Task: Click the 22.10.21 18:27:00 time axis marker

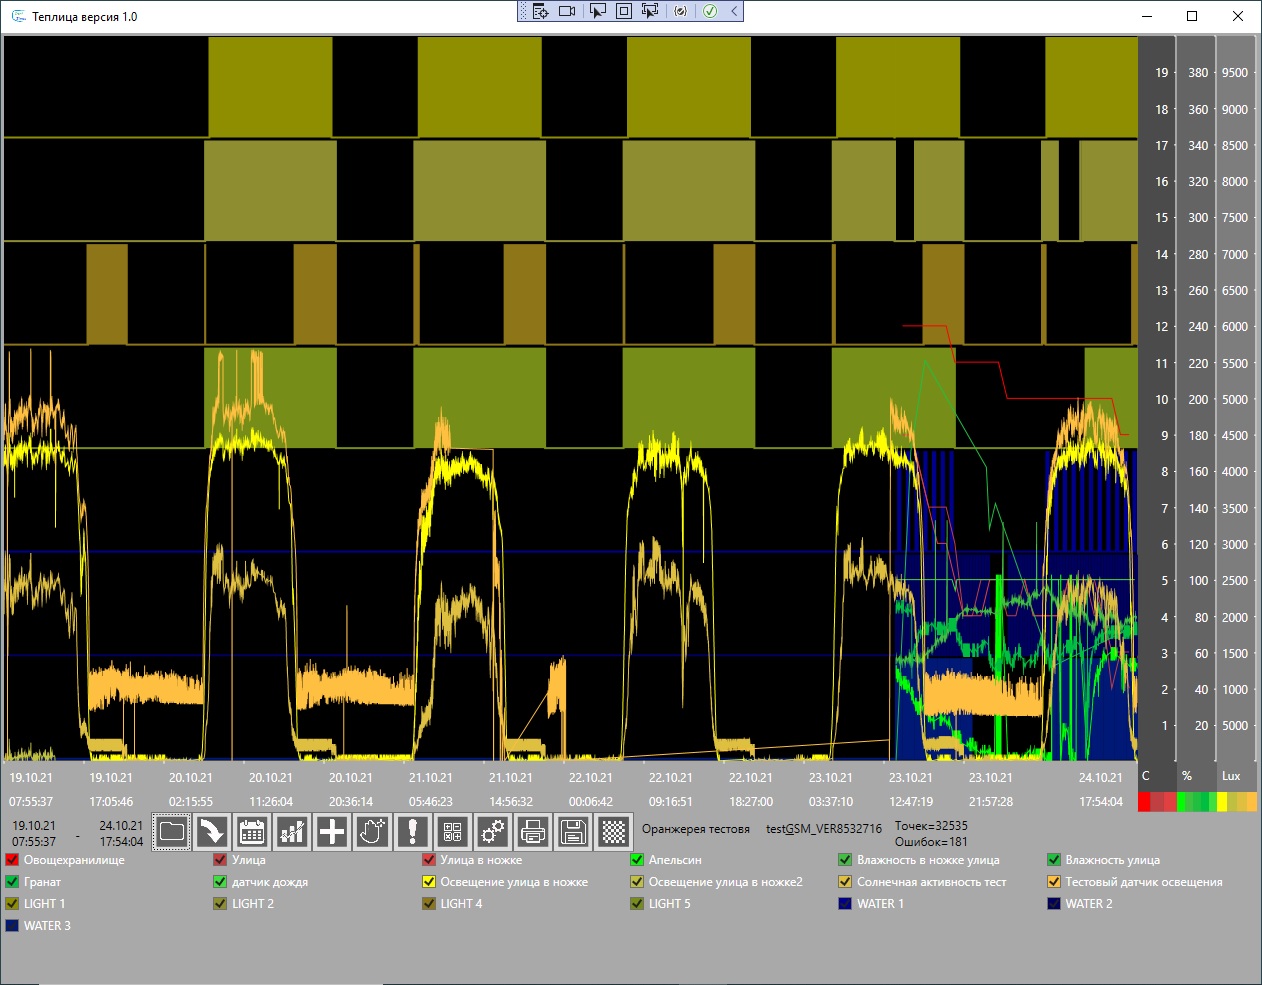Action: tap(751, 790)
